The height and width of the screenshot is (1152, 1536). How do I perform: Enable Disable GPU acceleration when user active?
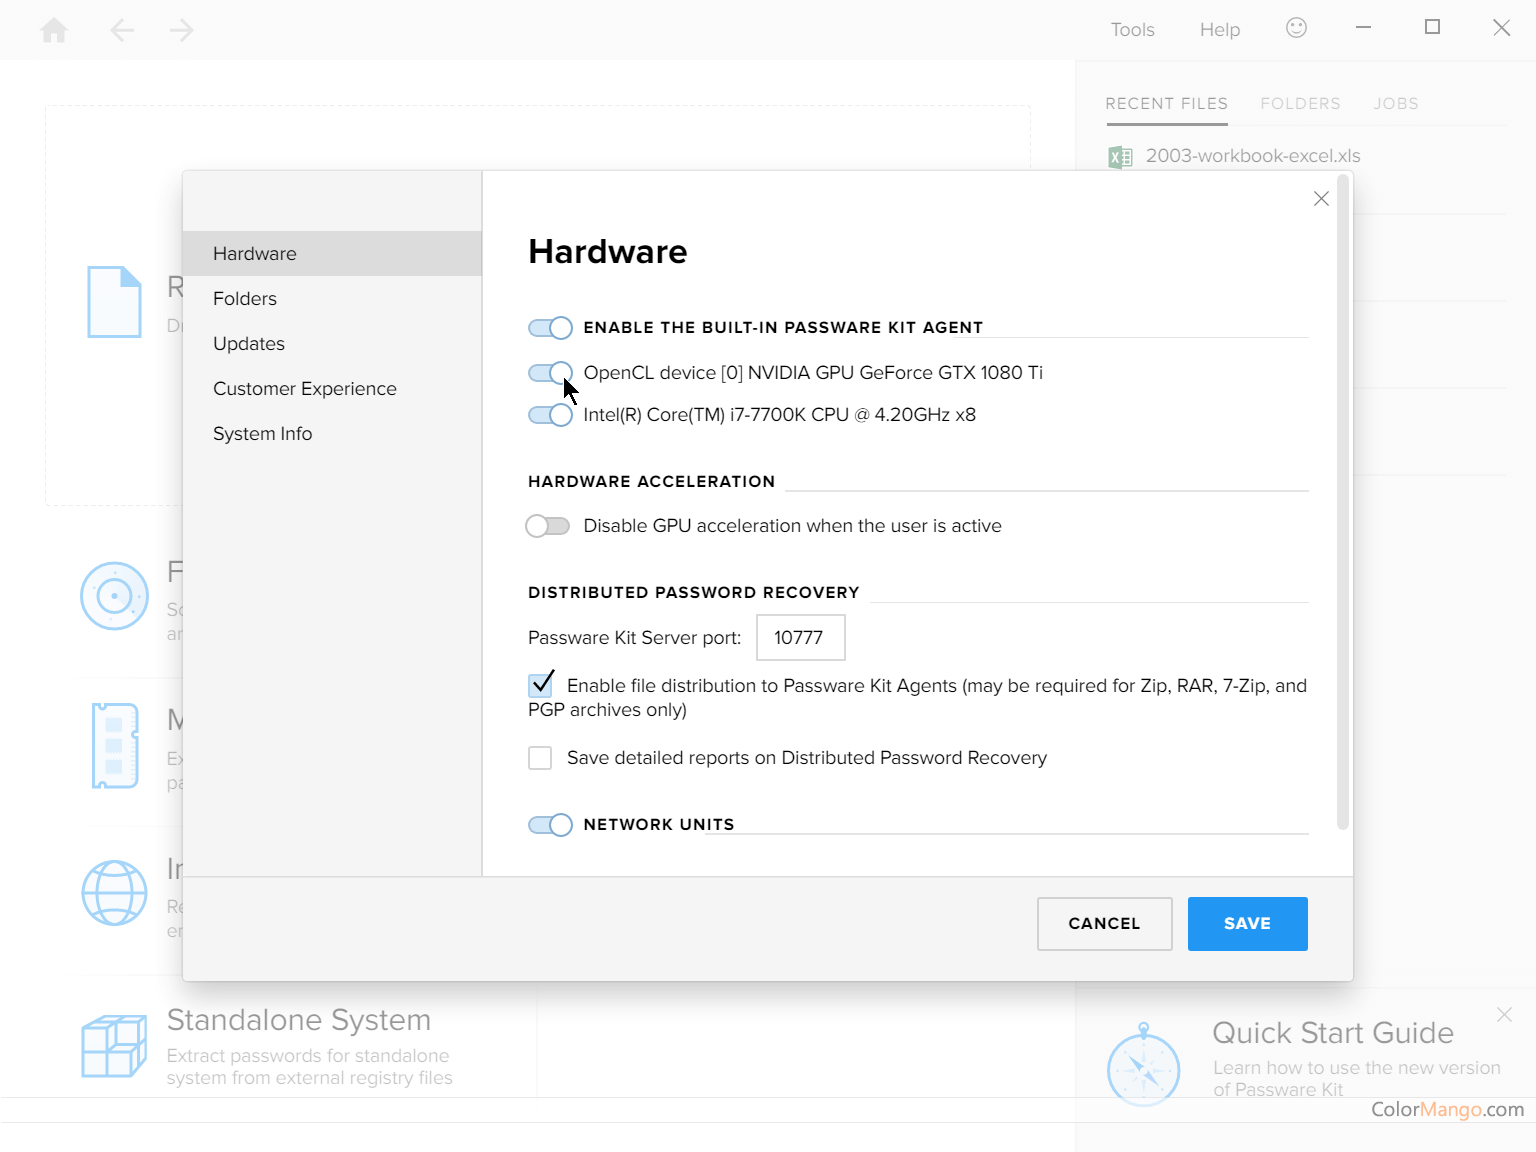(x=548, y=526)
